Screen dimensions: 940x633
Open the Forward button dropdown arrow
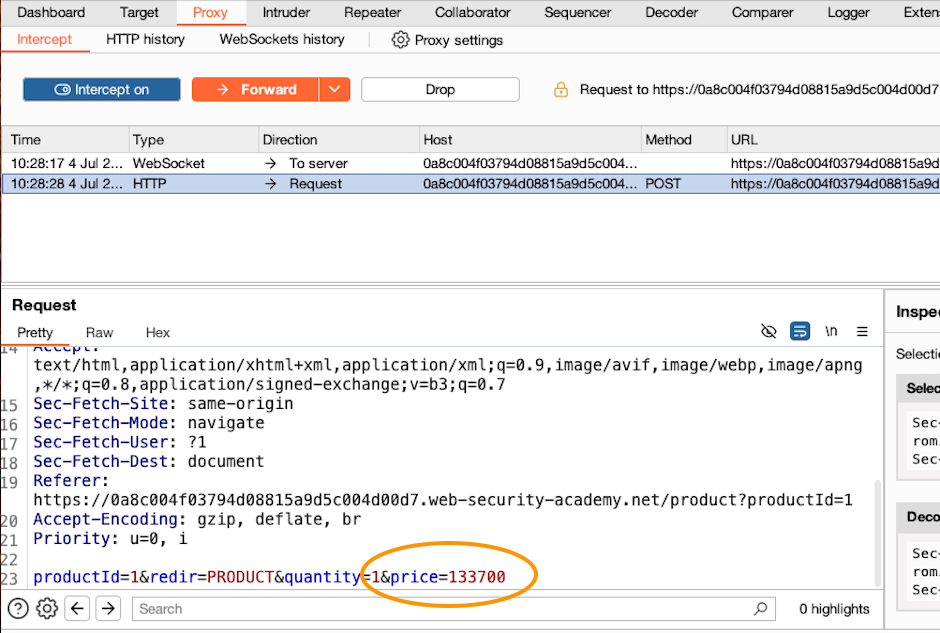(334, 89)
